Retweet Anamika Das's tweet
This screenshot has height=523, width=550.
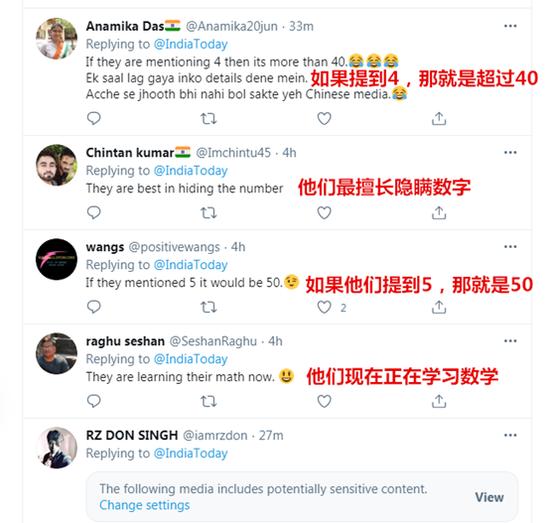click(x=208, y=119)
